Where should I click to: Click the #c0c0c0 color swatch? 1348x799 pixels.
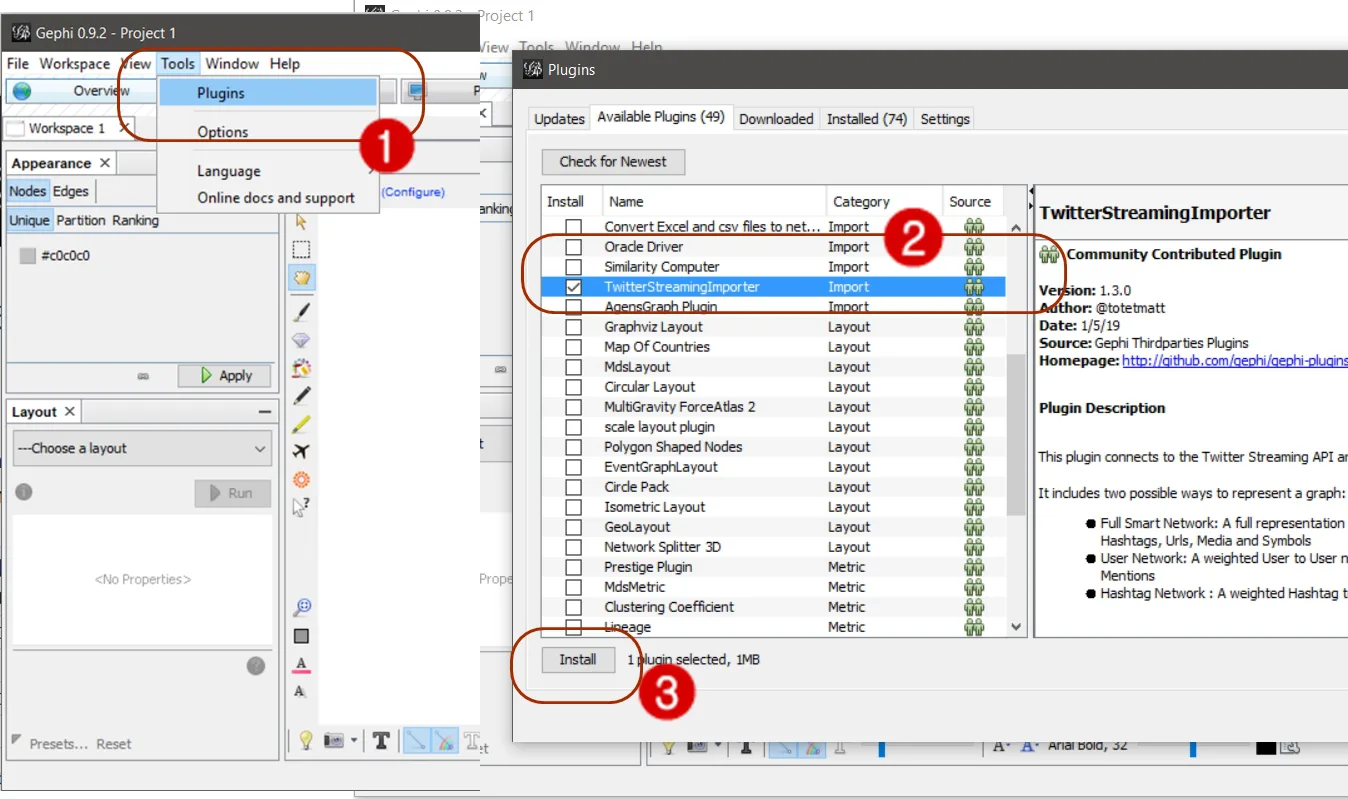click(x=27, y=255)
